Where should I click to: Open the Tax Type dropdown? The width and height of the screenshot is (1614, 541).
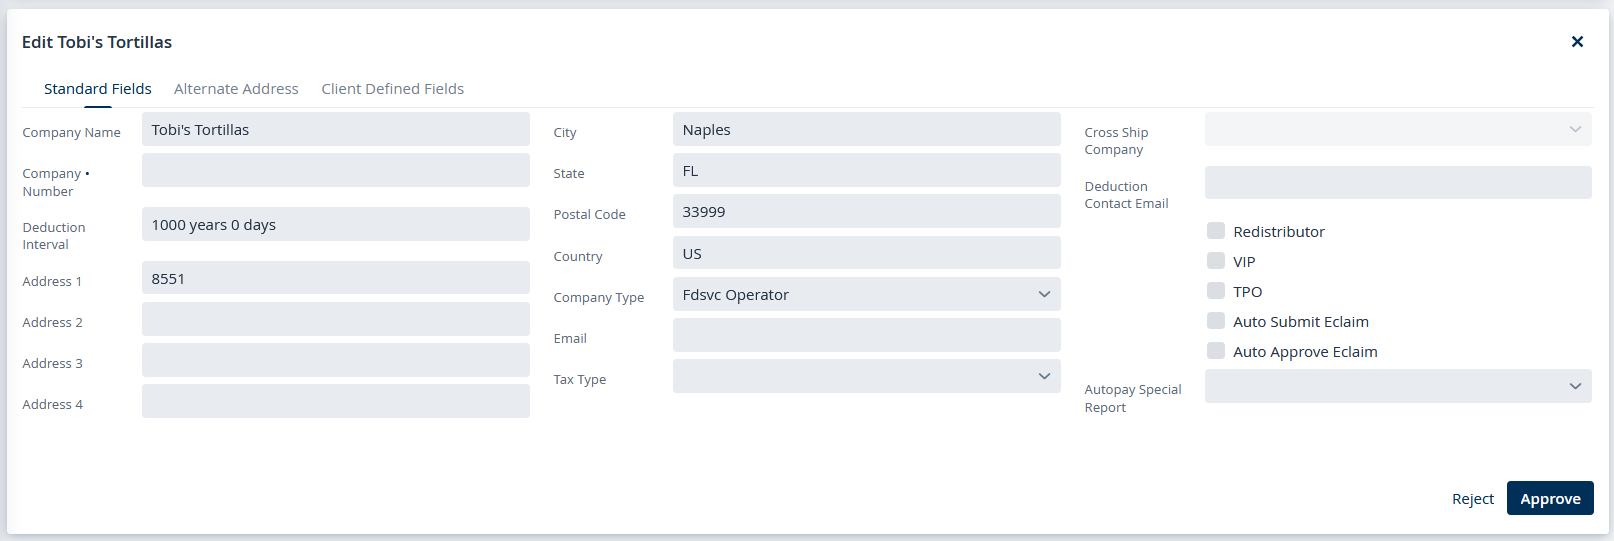pyautogui.click(x=866, y=376)
